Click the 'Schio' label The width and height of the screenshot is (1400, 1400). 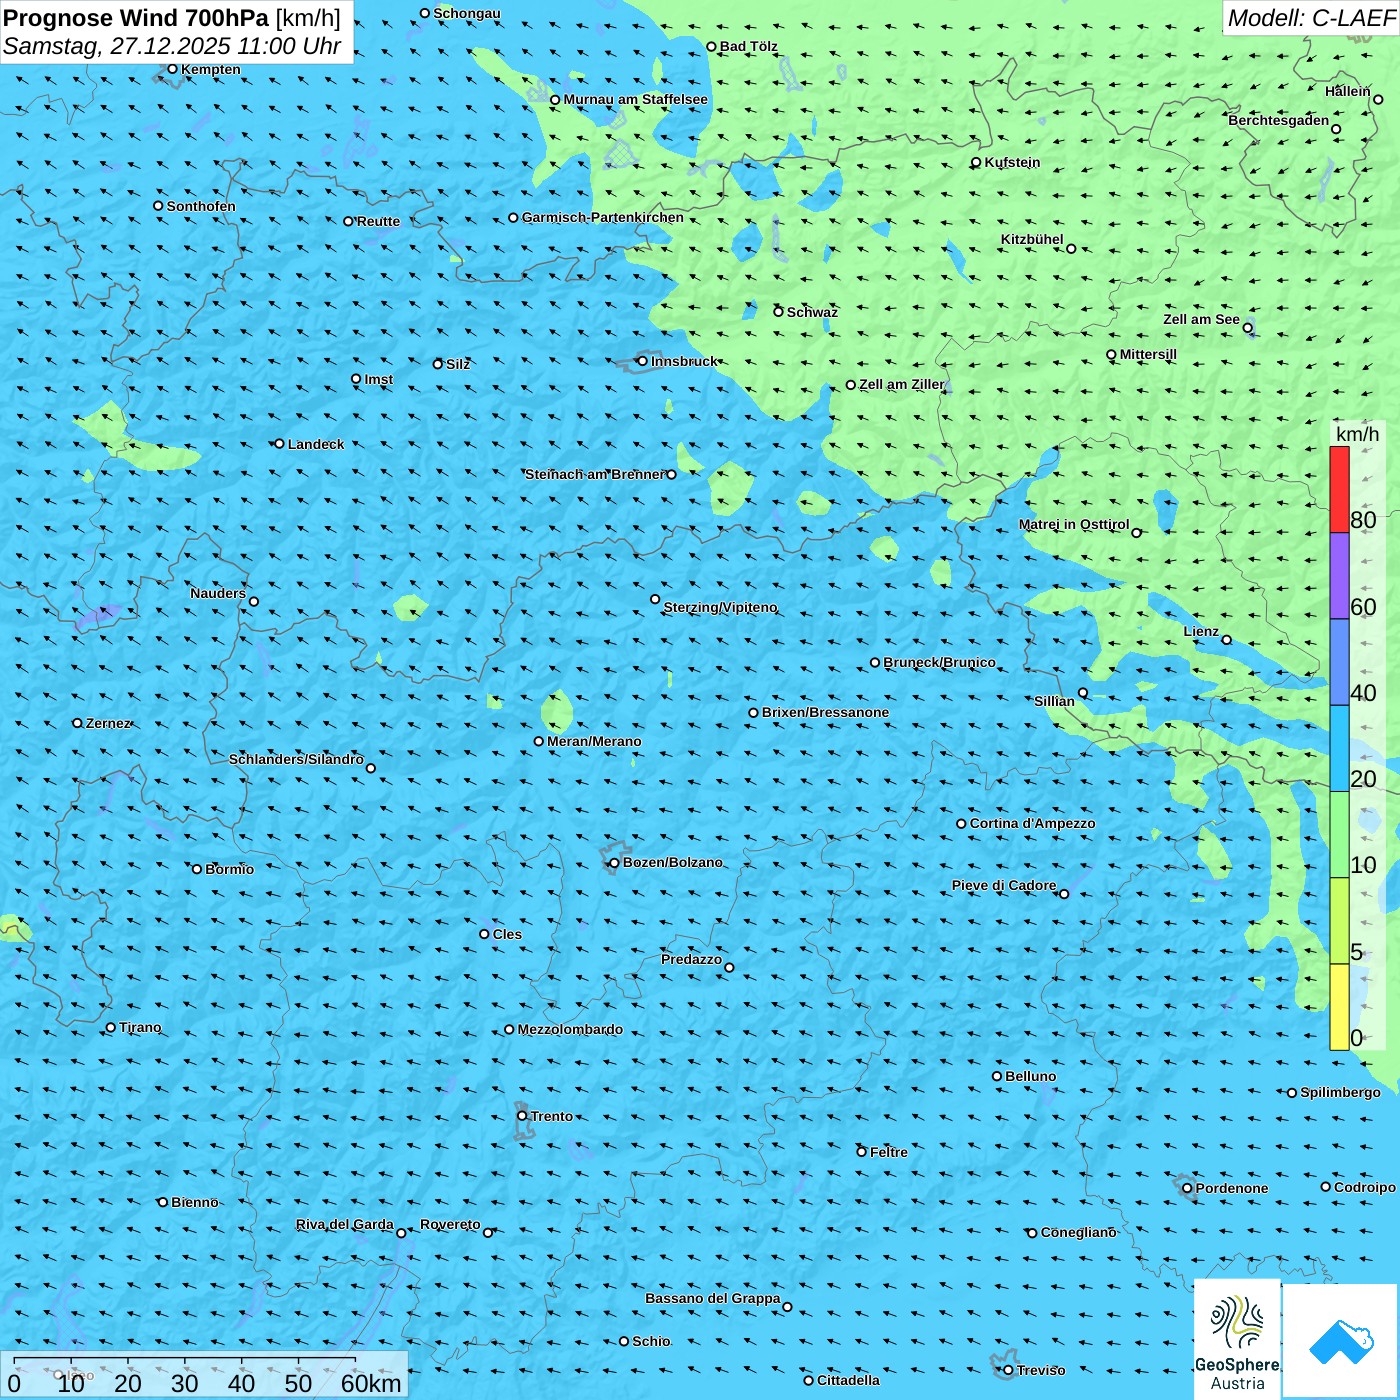652,1341
